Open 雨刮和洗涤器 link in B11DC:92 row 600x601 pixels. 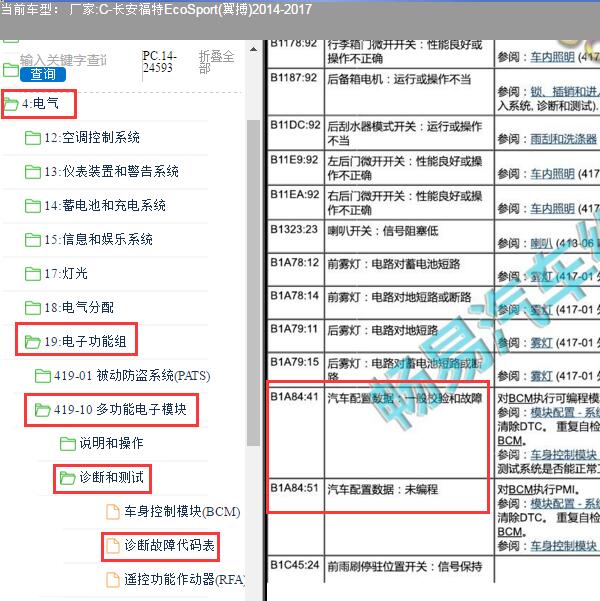tap(564, 139)
